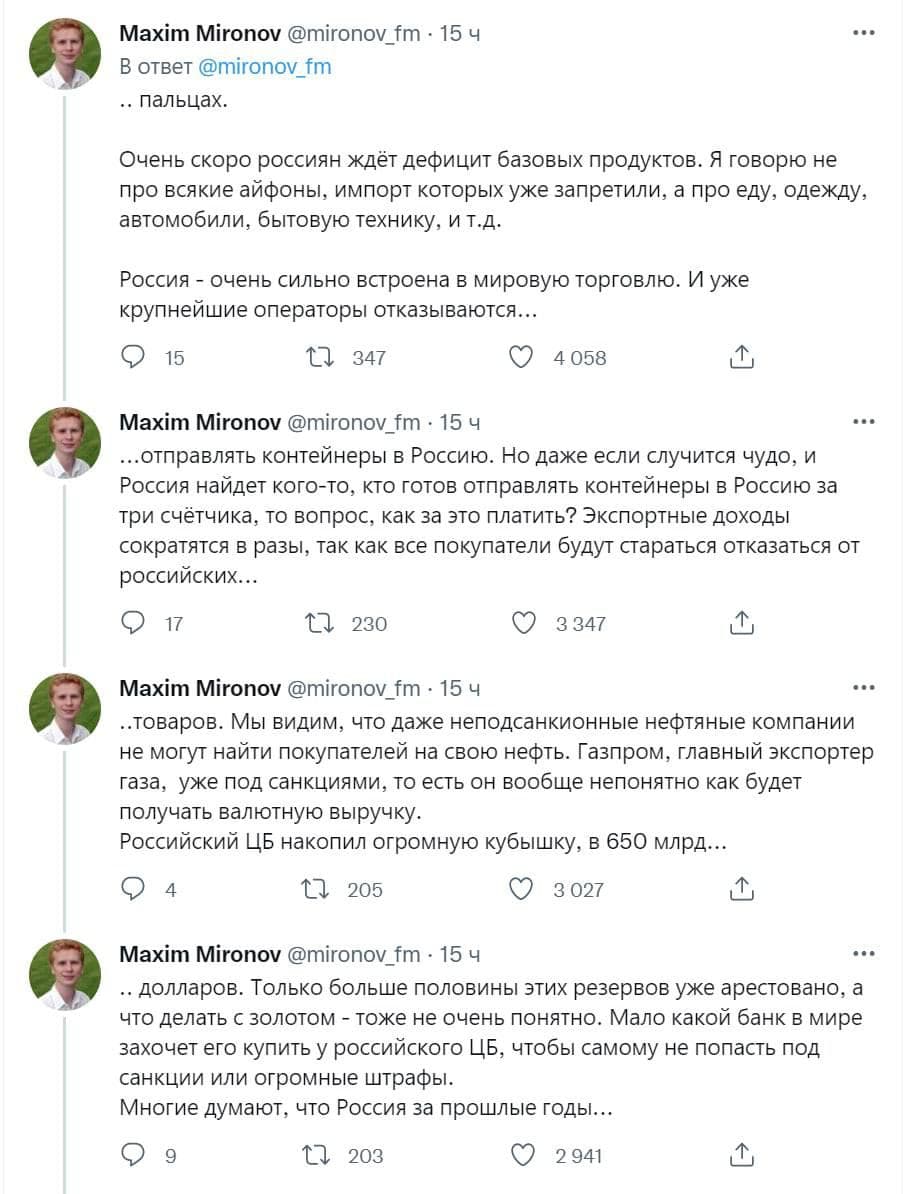The width and height of the screenshot is (919, 1194).
Task: Like the tweet with 3 347 likes
Action: coord(523,623)
